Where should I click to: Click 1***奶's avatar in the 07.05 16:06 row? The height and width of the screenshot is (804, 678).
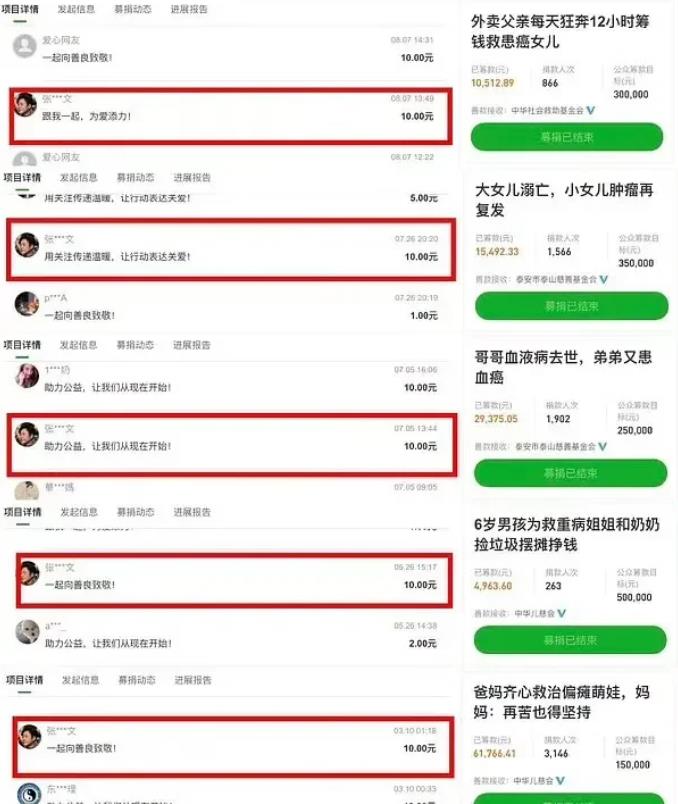click(x=27, y=376)
